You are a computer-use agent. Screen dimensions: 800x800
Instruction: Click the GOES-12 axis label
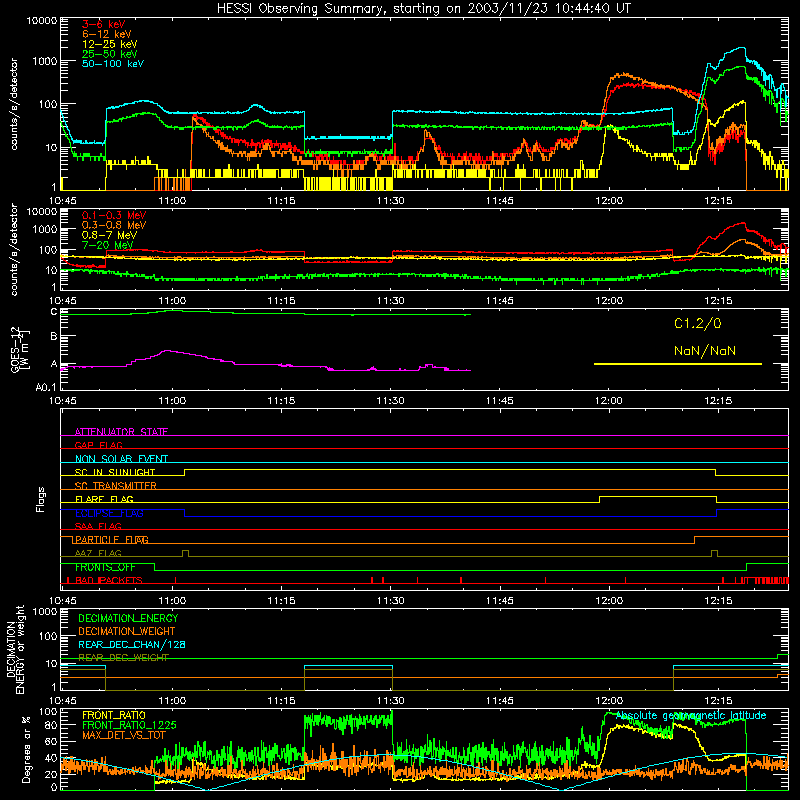click(20, 349)
